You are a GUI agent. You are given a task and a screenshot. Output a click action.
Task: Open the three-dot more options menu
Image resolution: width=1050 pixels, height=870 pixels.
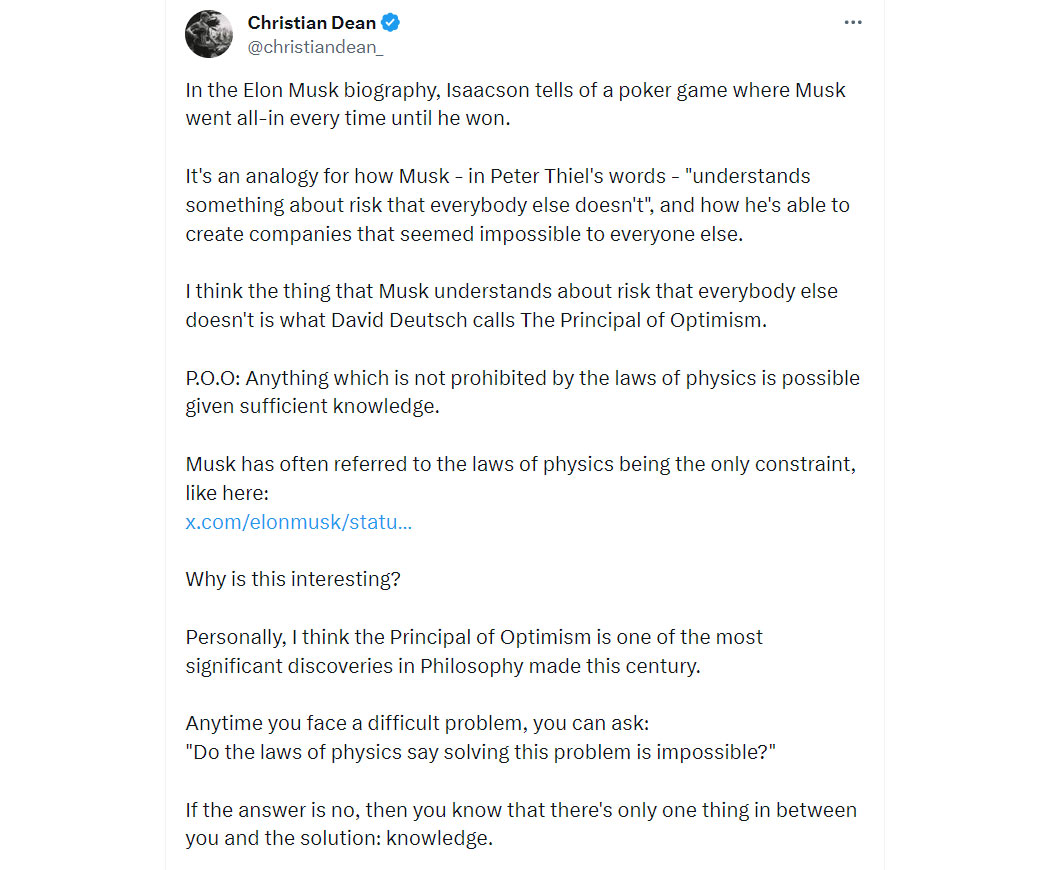click(852, 23)
